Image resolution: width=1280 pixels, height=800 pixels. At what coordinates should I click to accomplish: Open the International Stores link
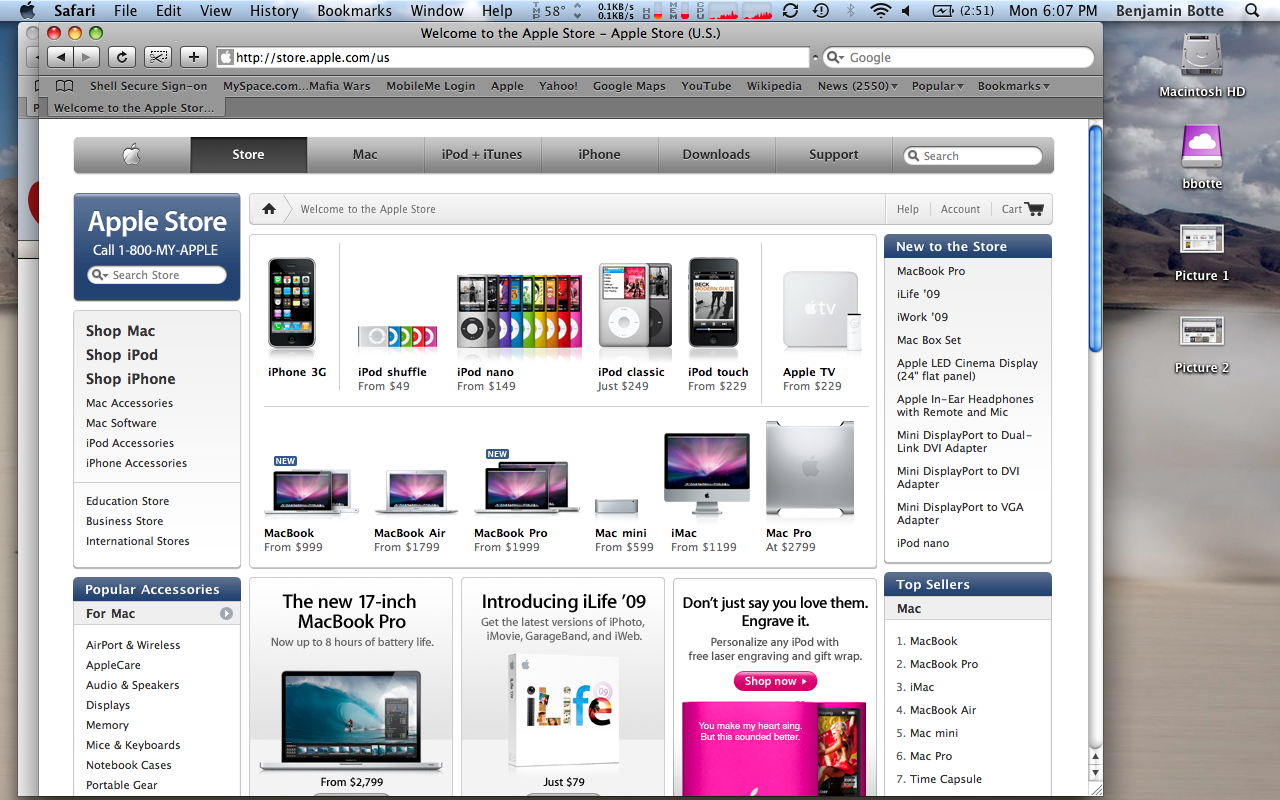(x=137, y=541)
